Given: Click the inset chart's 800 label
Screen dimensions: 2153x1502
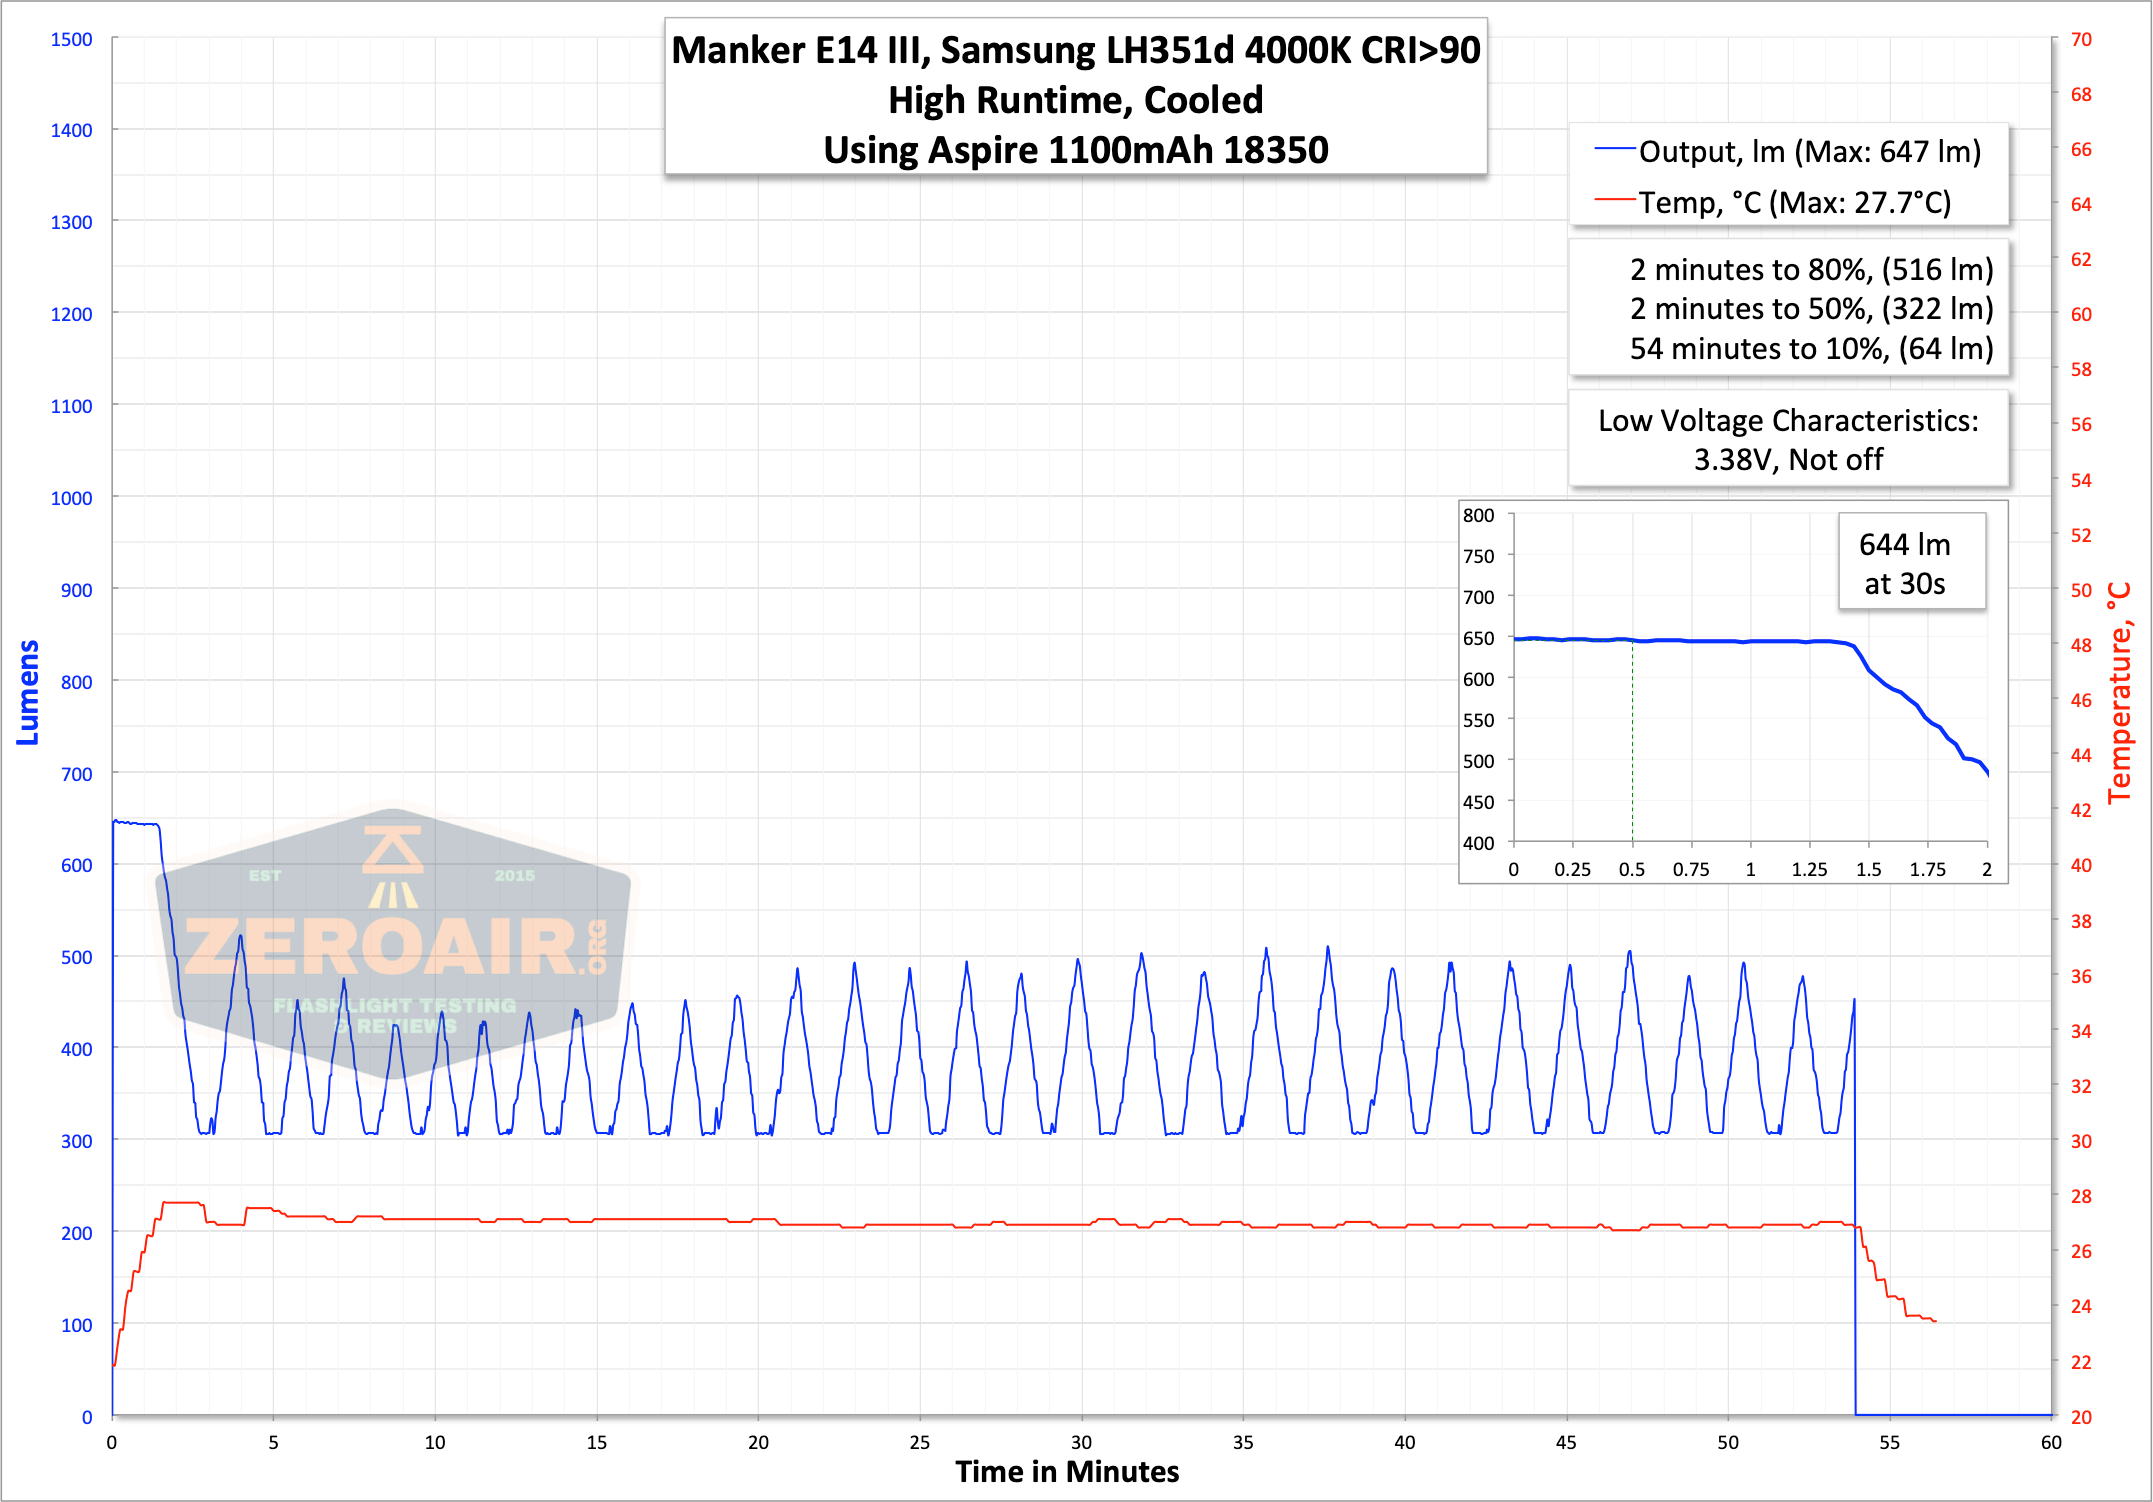Looking at the screenshot, I should tap(1478, 515).
